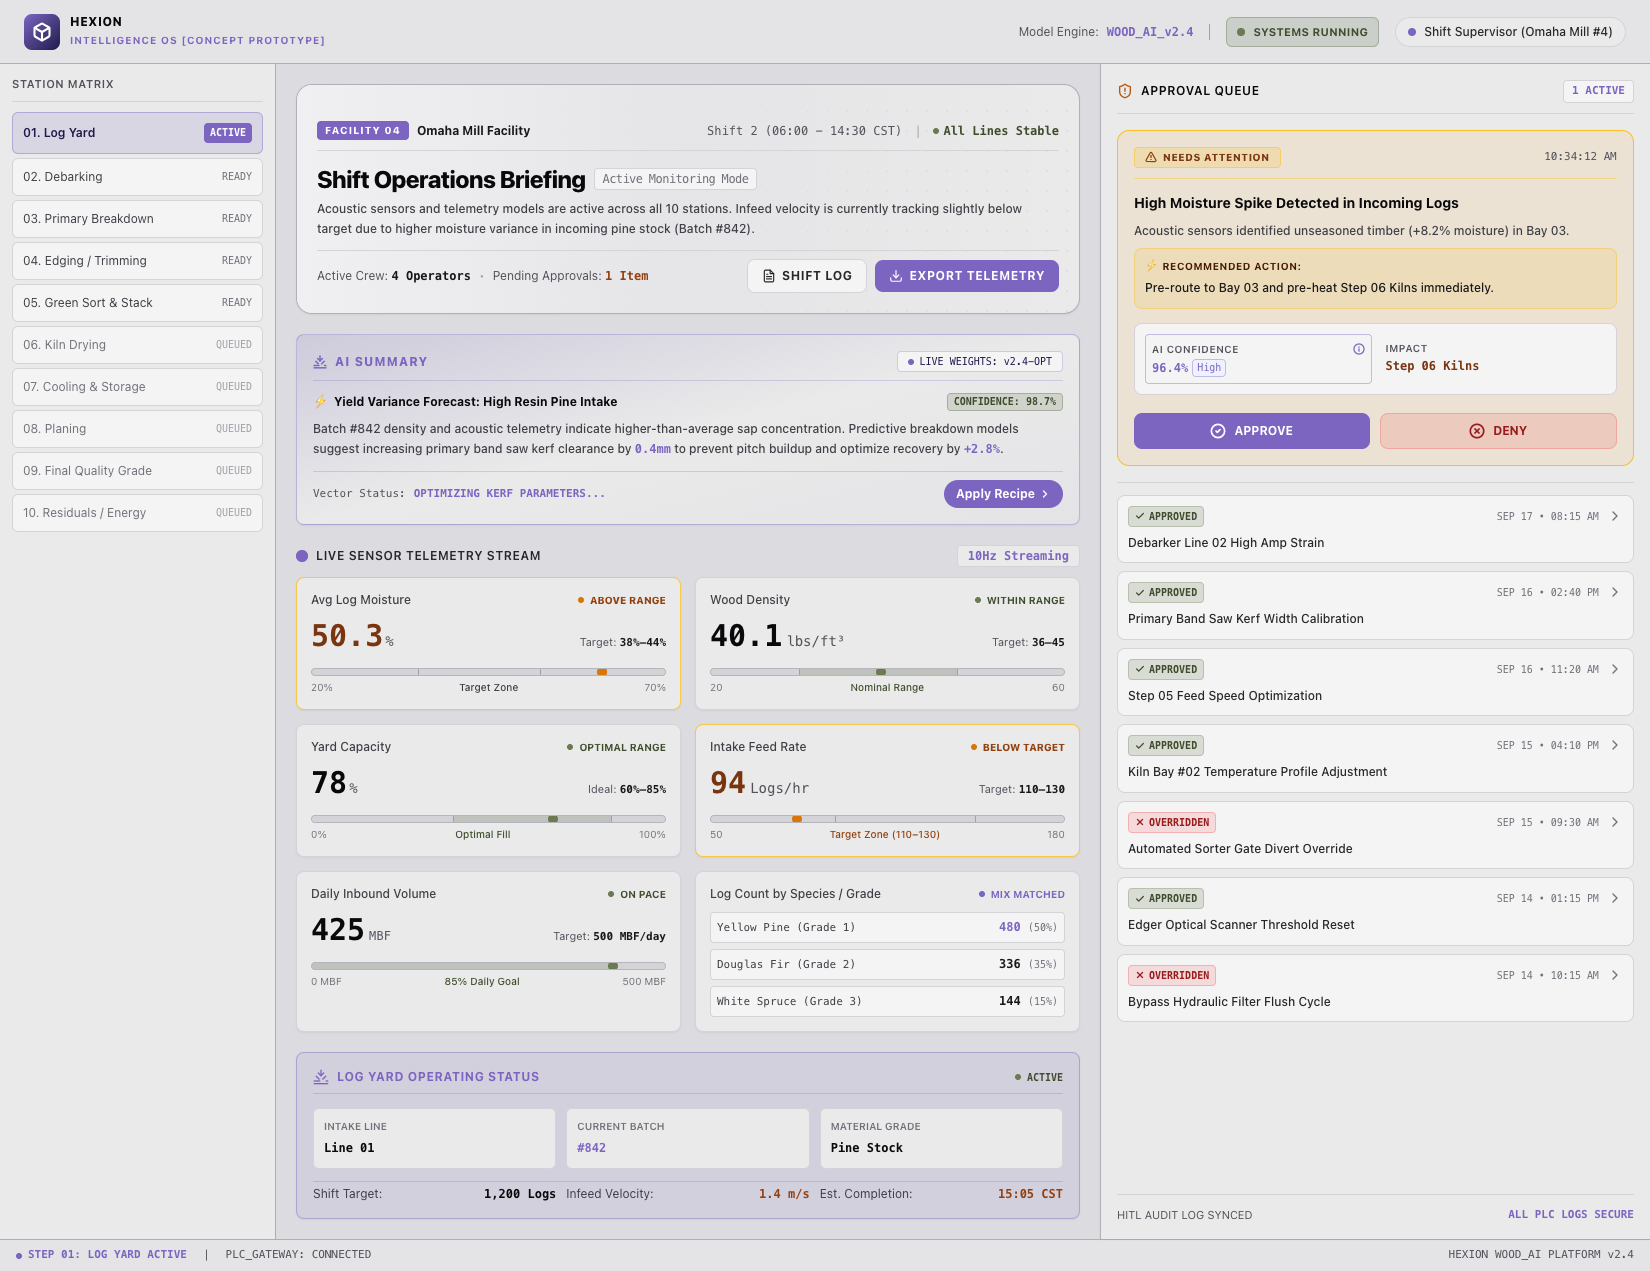Select station 04. Edging / Trimming
This screenshot has width=1650, height=1271.
click(x=137, y=261)
